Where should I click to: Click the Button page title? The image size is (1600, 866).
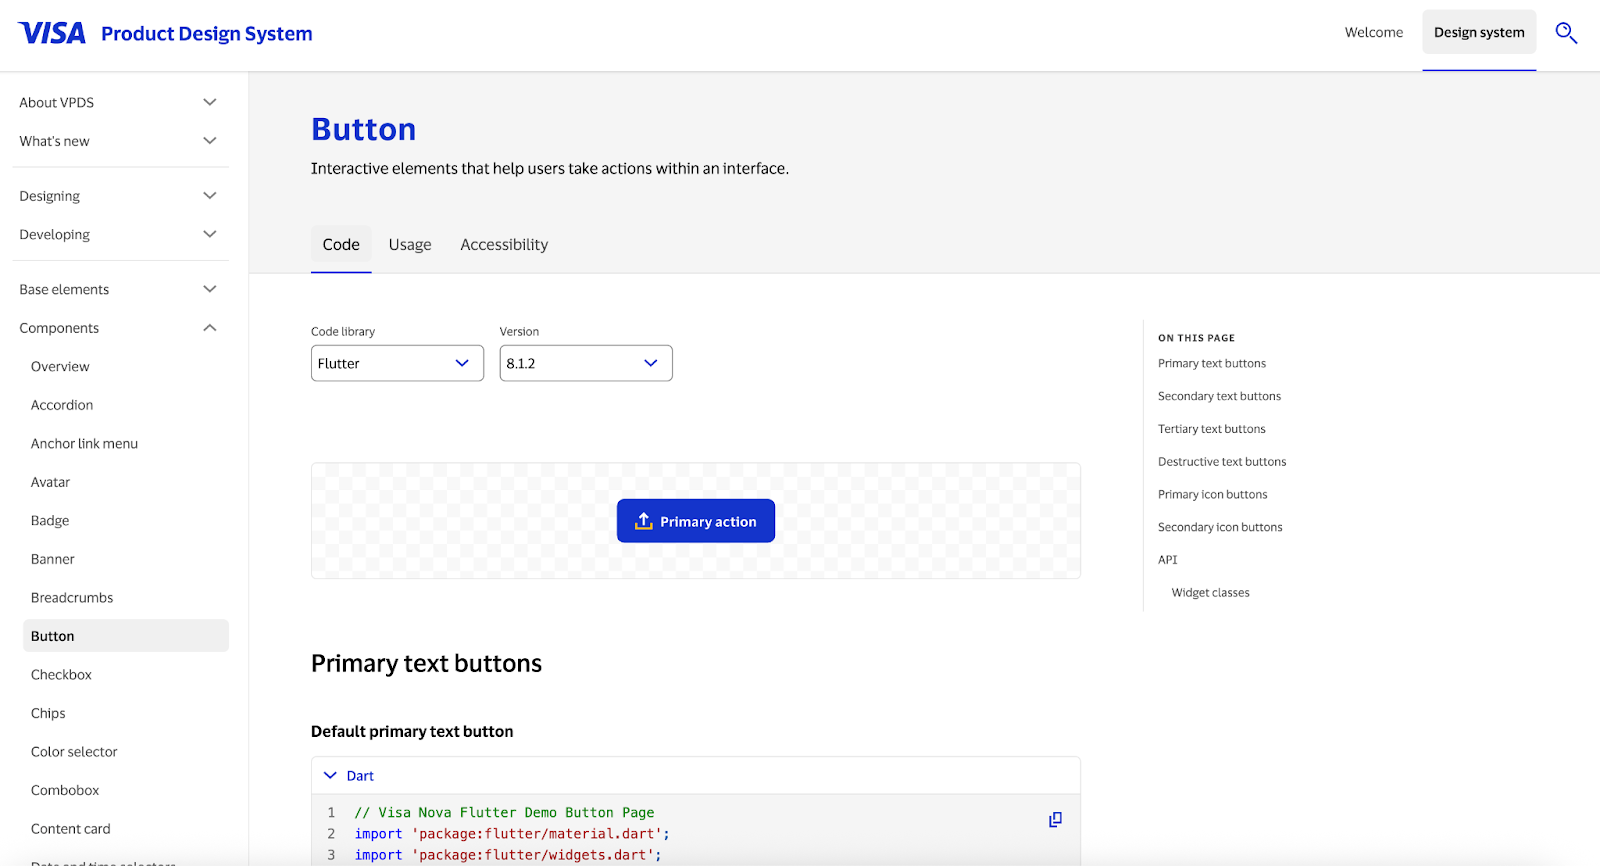click(364, 130)
